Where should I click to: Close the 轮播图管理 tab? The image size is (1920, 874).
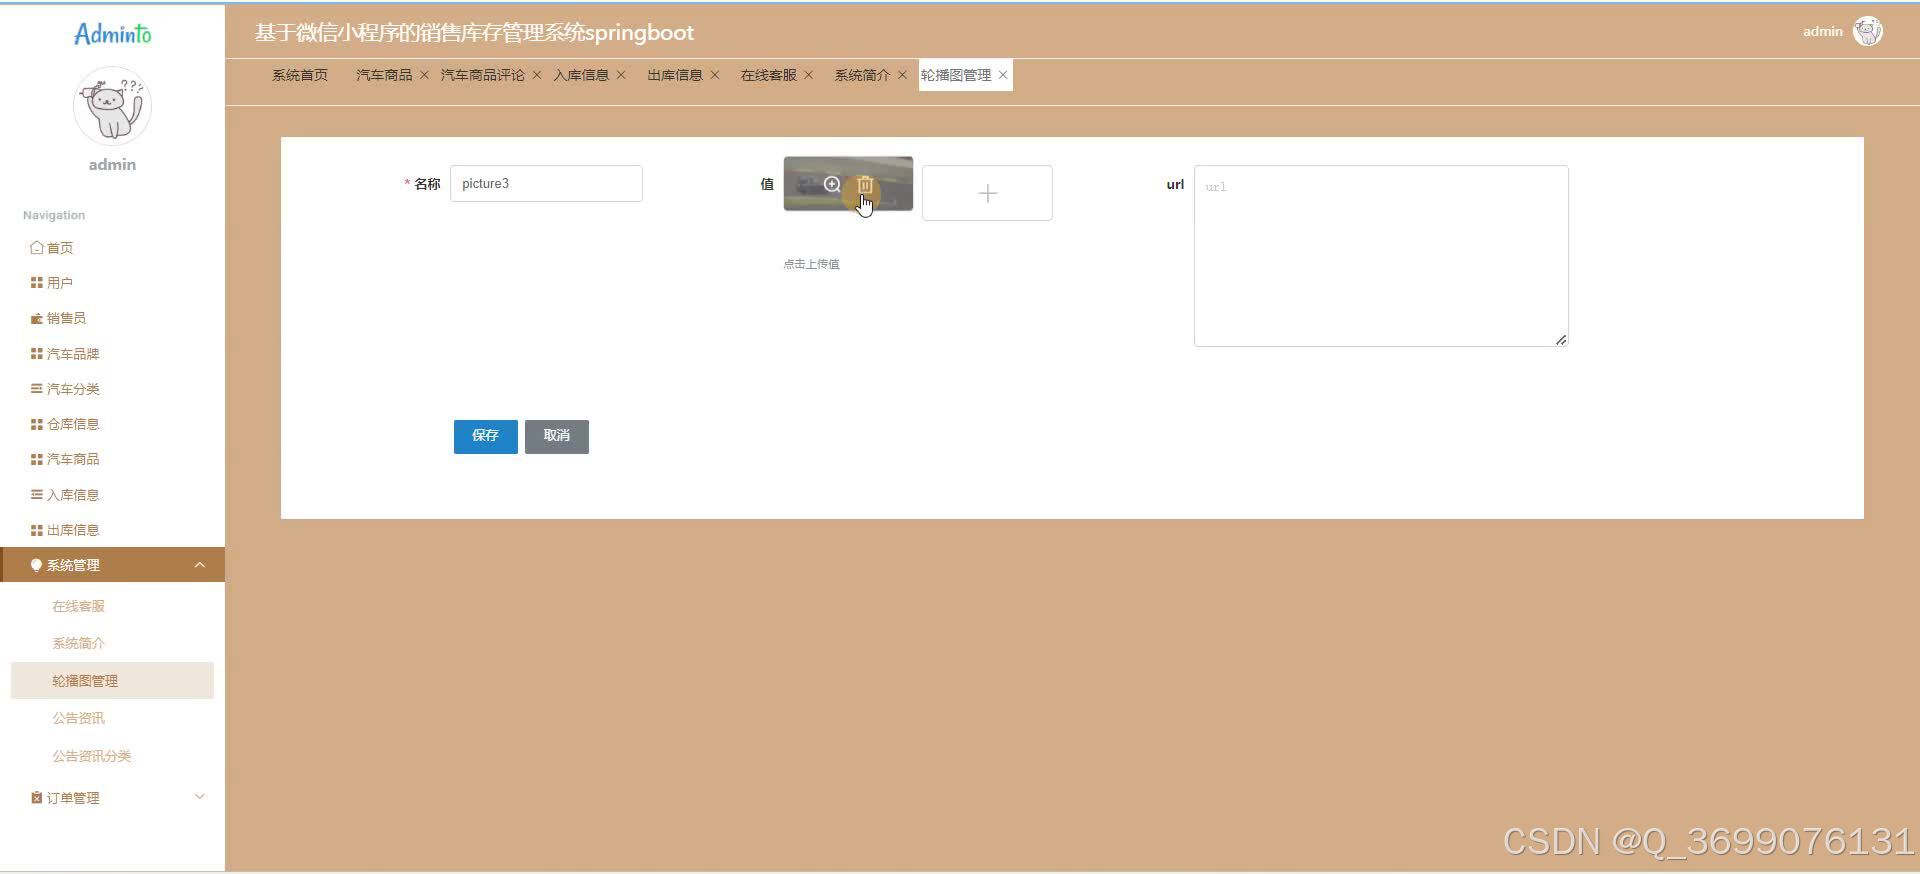(1003, 75)
